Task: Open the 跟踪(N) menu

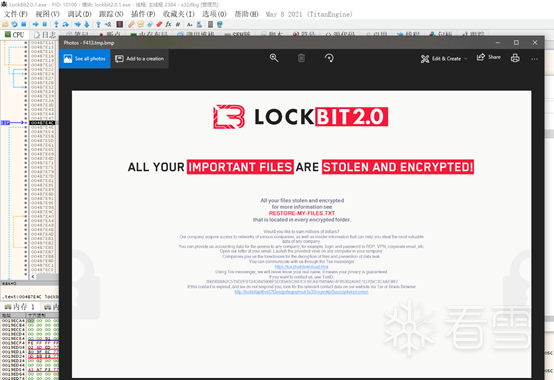Action: (x=111, y=14)
